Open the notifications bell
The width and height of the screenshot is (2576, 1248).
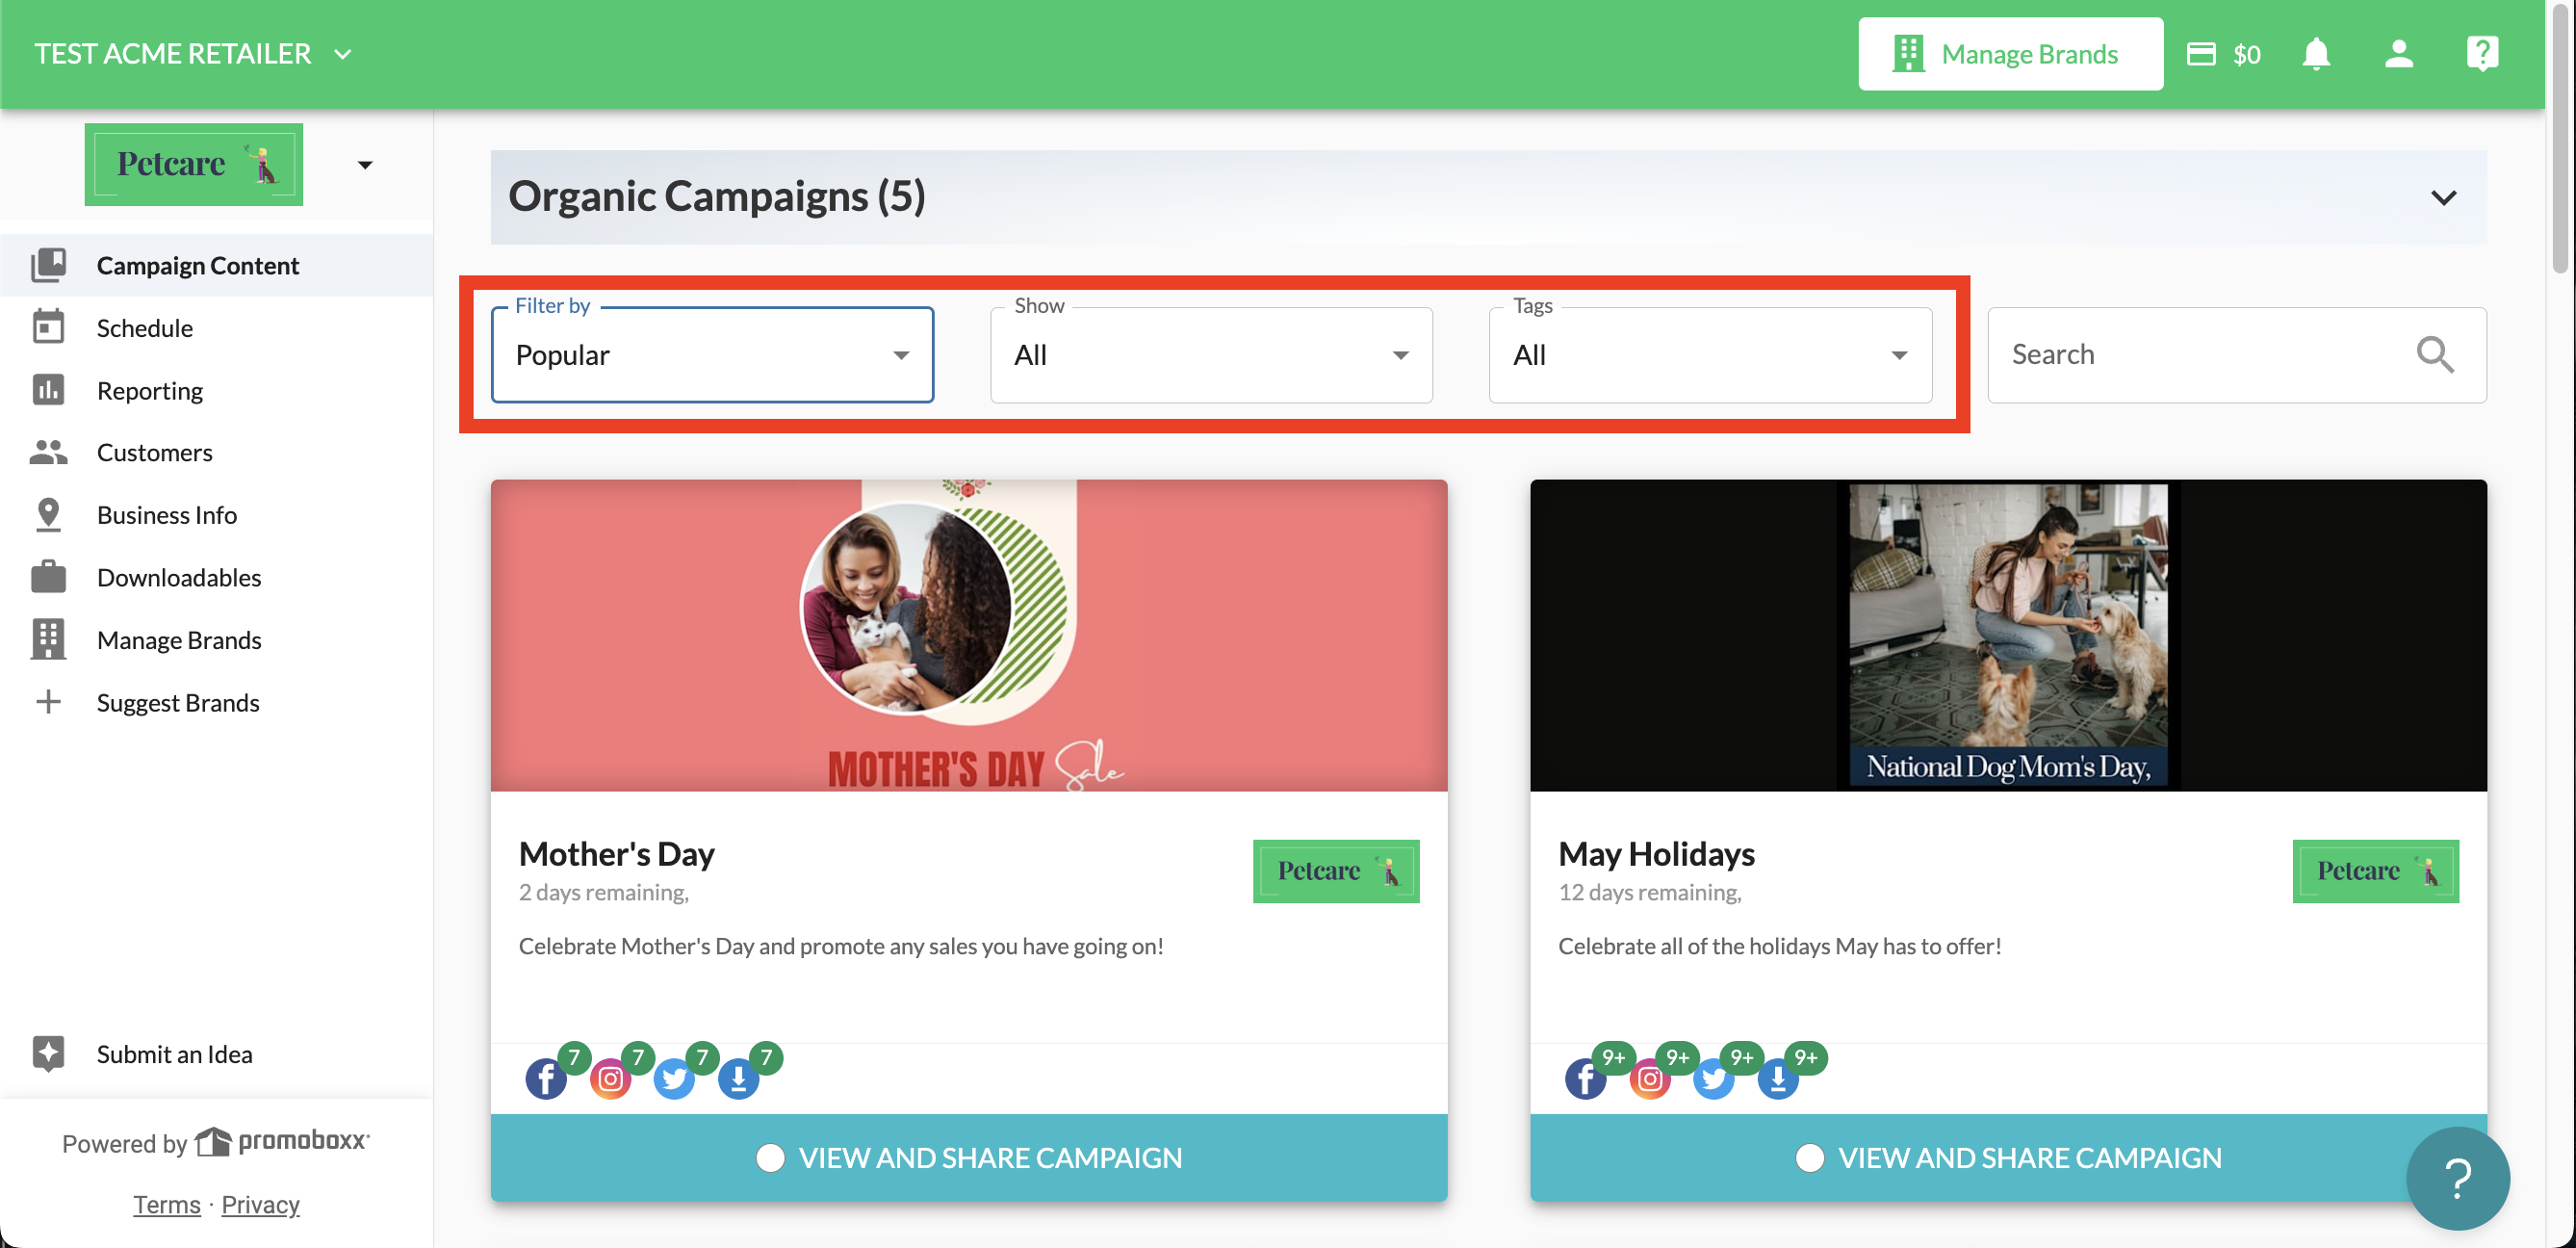click(x=2316, y=54)
